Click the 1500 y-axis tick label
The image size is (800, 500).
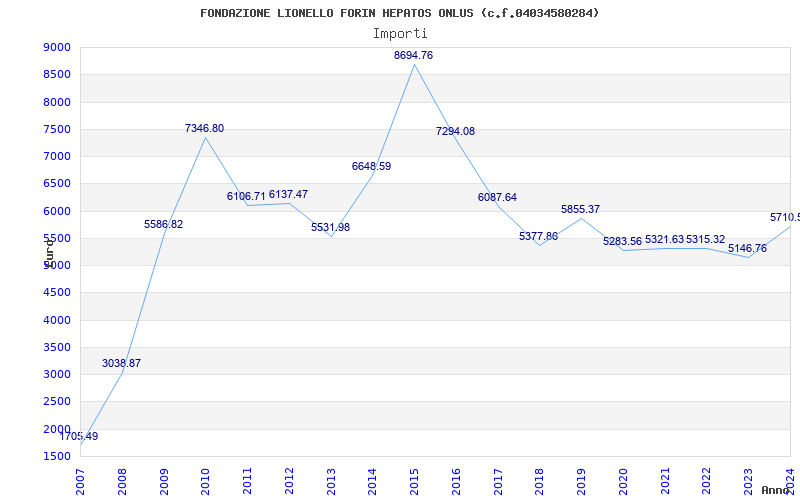point(57,456)
